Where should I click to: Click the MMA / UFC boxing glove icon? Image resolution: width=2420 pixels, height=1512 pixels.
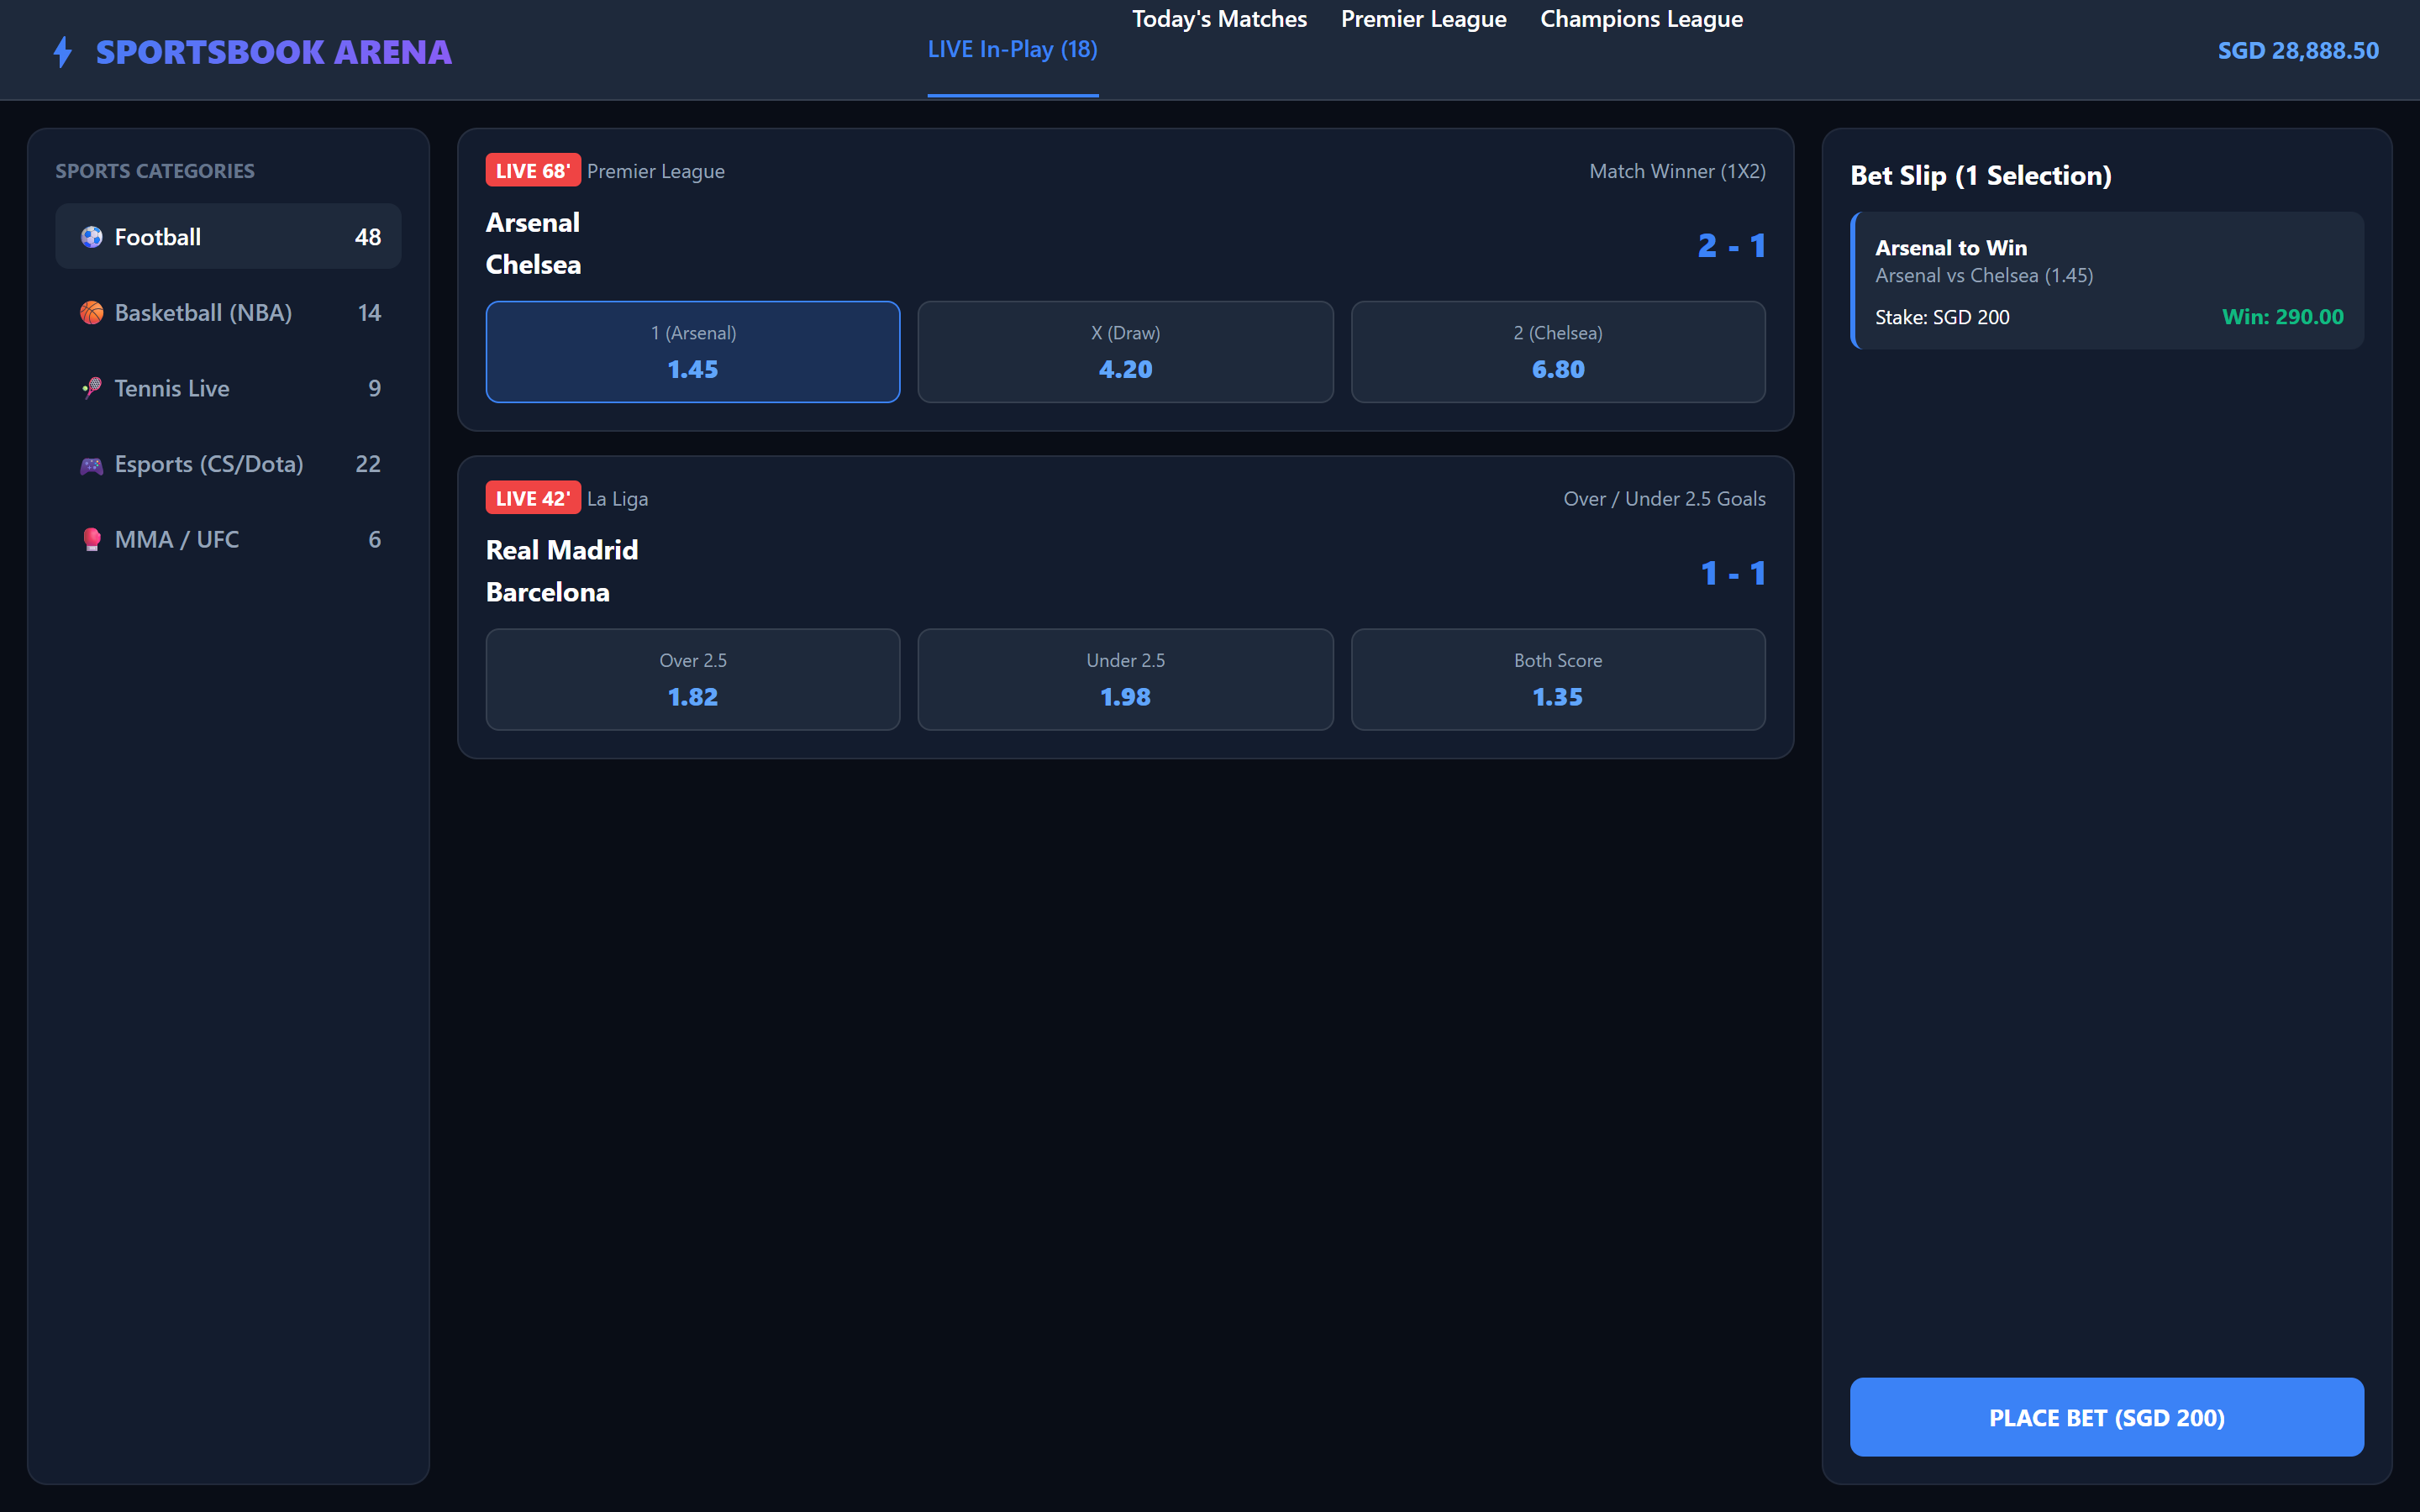point(92,540)
